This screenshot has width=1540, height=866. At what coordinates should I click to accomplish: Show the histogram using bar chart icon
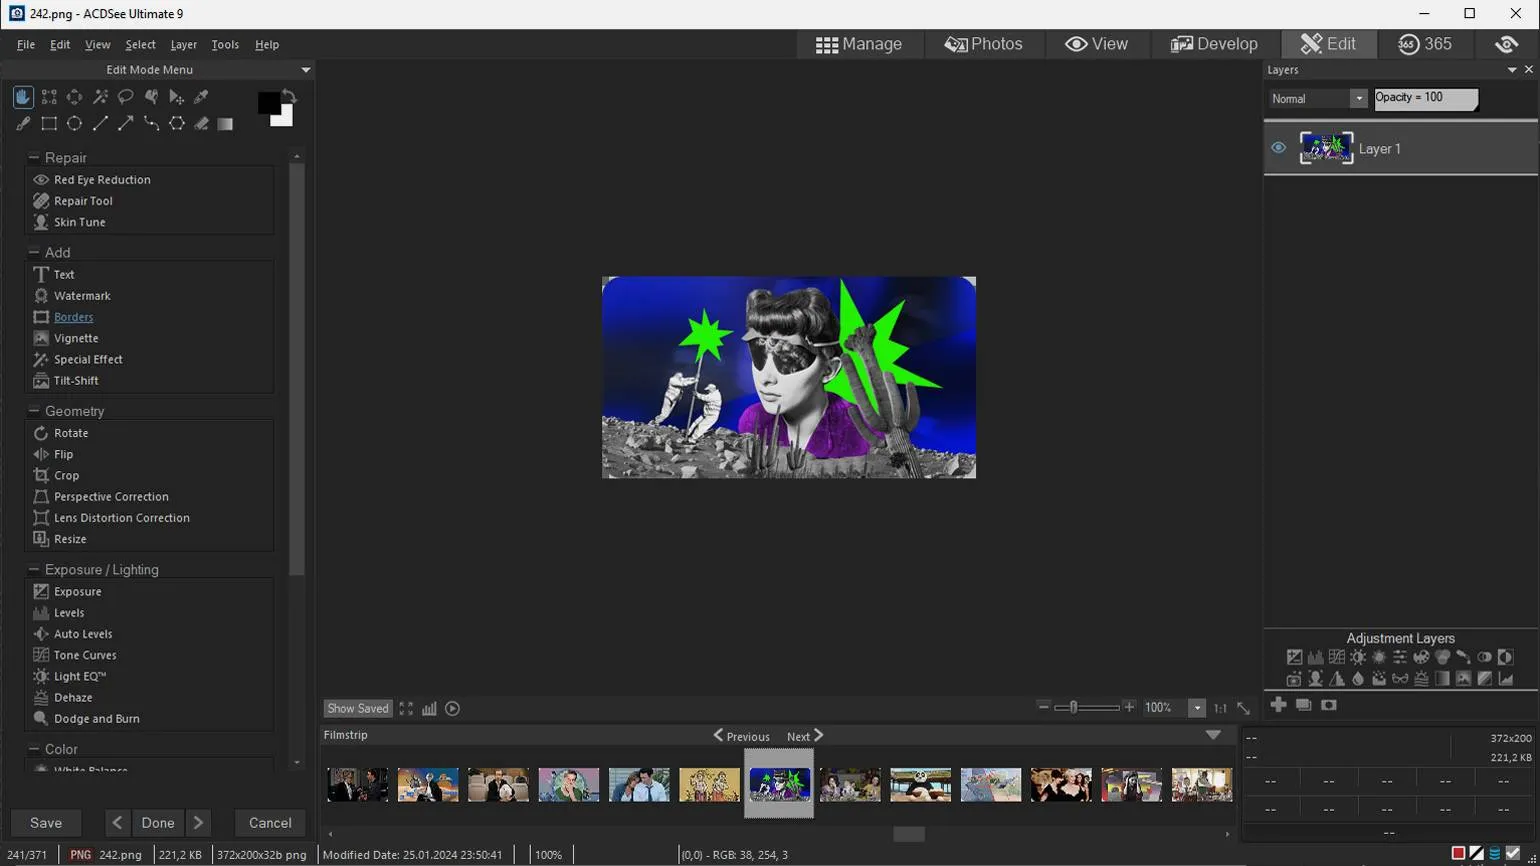click(x=429, y=709)
